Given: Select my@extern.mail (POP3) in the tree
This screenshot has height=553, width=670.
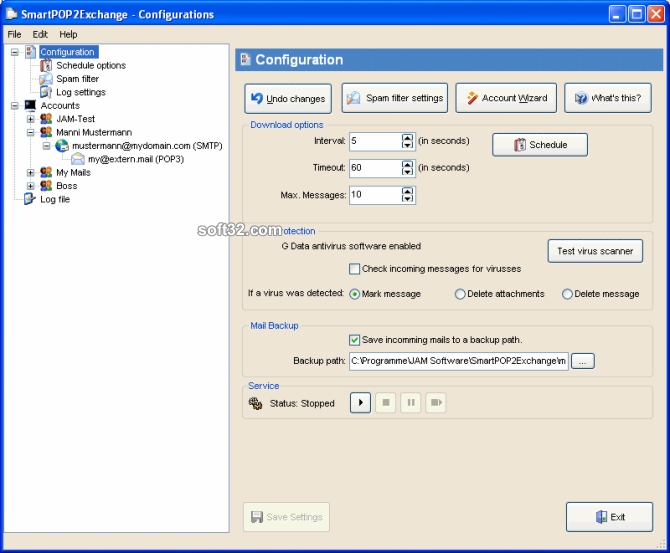Looking at the screenshot, I should click(136, 159).
